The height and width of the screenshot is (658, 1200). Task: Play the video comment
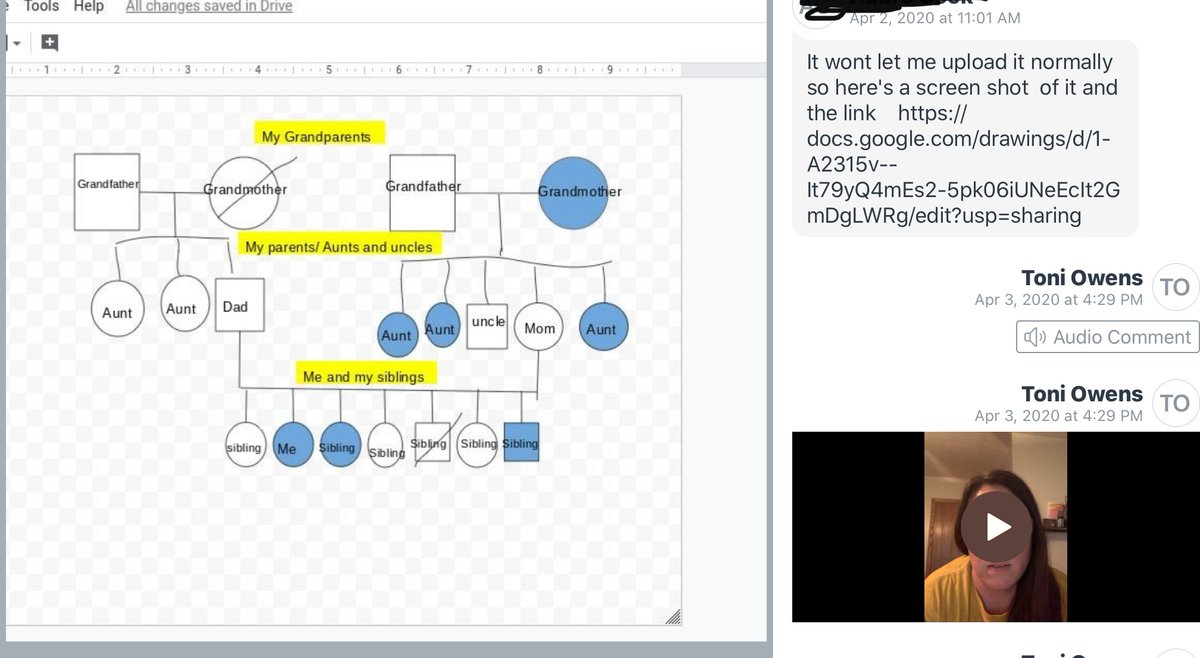[x=994, y=526]
